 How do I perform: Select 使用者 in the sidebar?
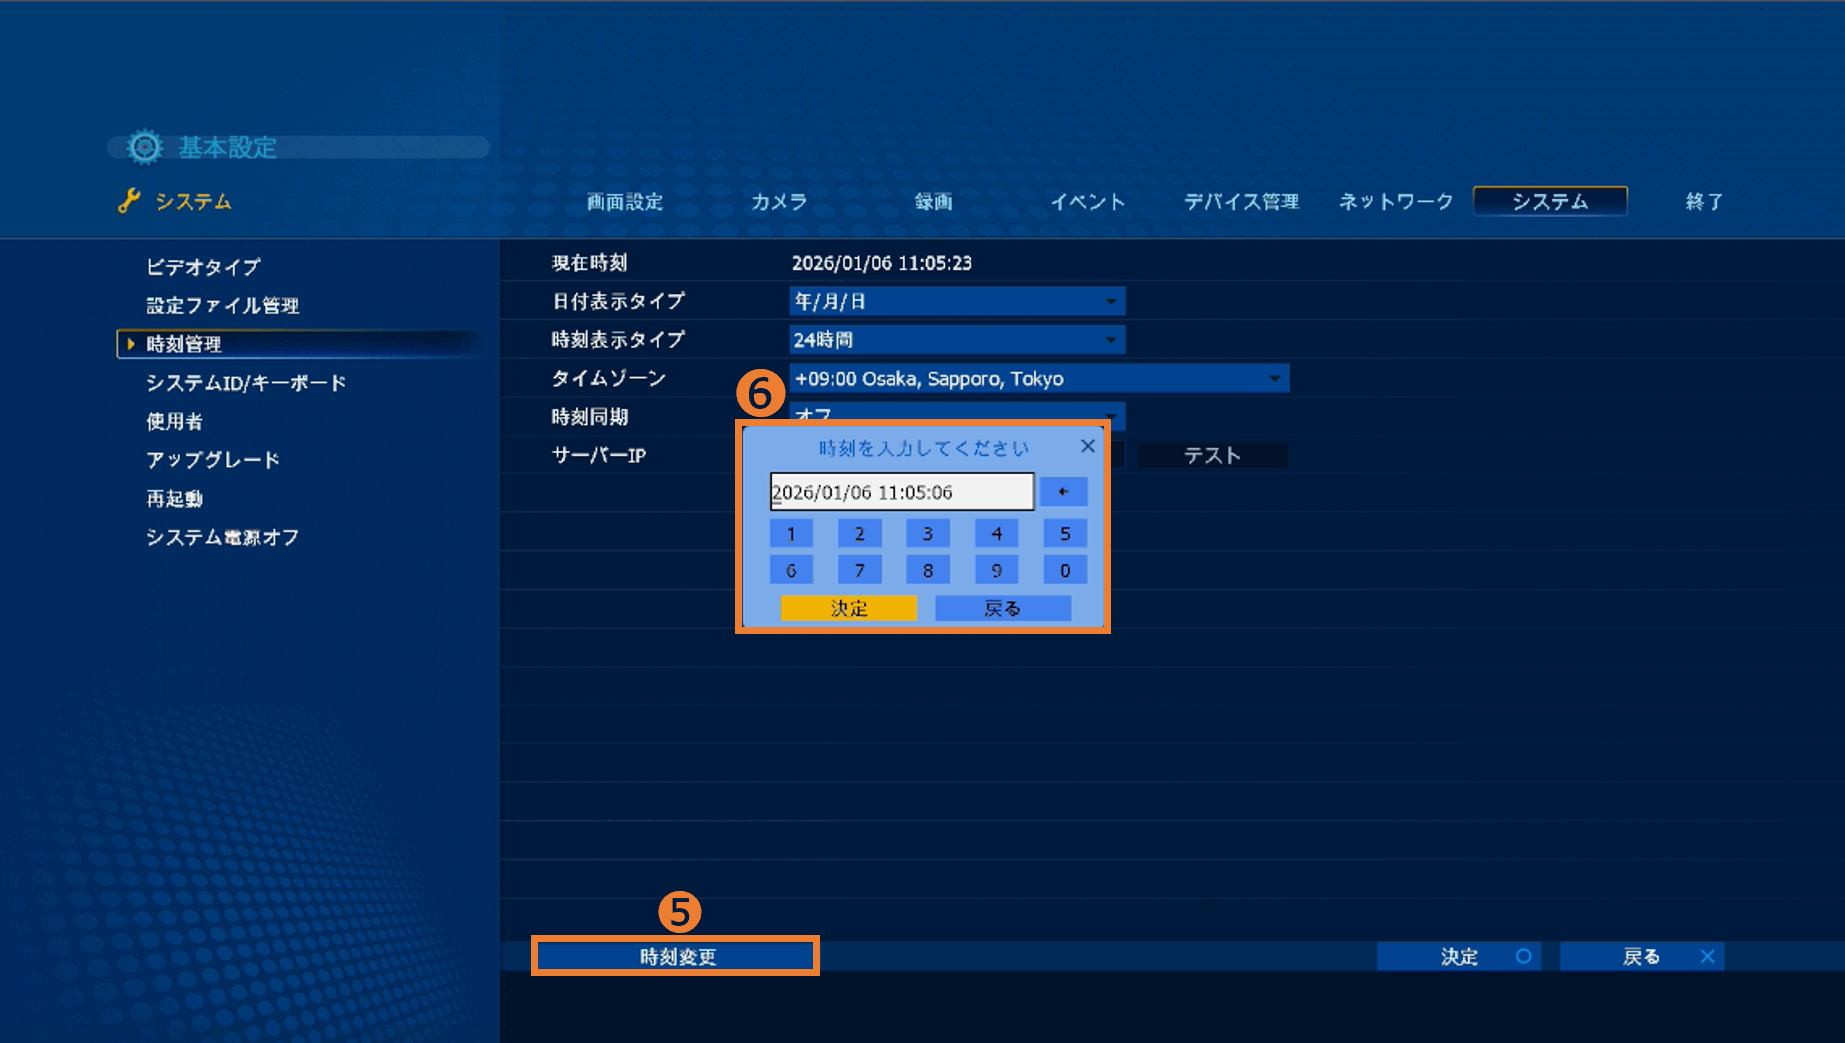[x=175, y=421]
